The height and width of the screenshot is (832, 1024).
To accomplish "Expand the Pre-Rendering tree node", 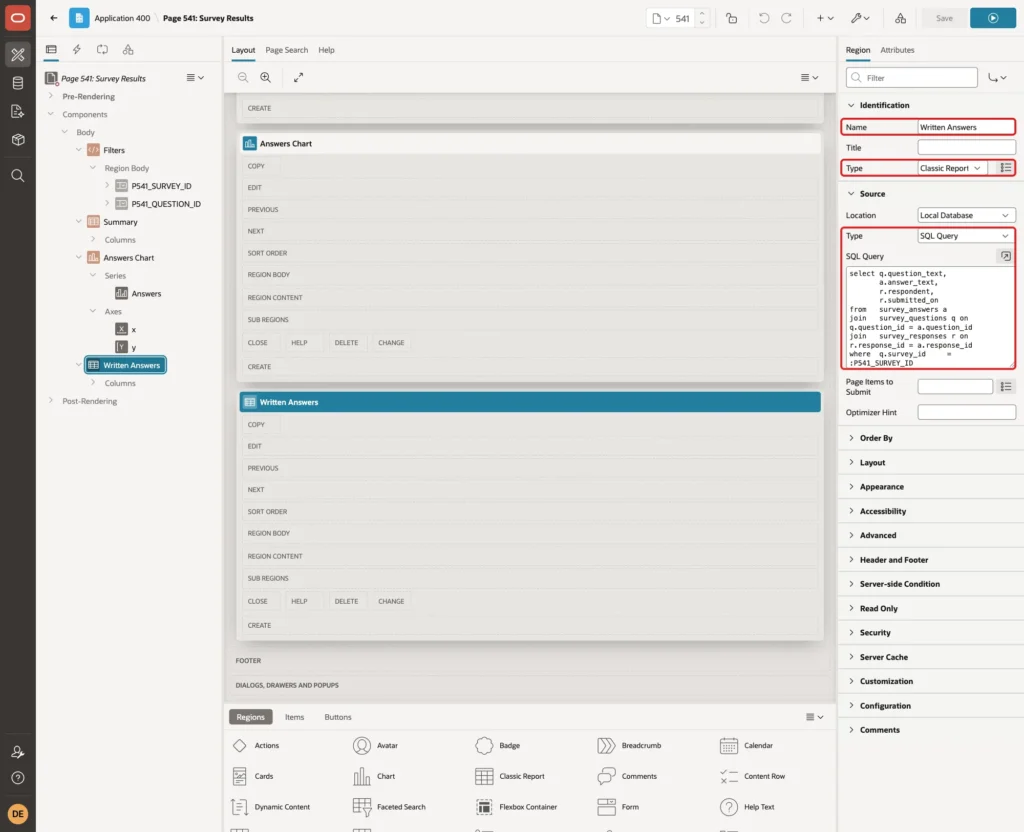I will point(51,96).
